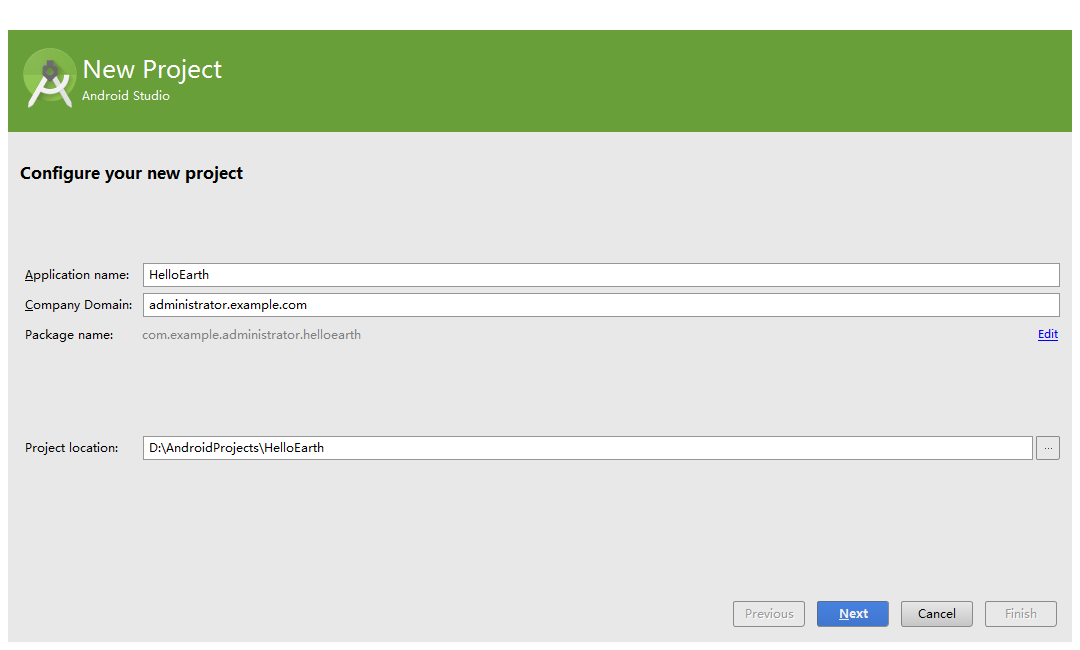Click the Next button
This screenshot has height=650, width=1080.
pos(853,614)
